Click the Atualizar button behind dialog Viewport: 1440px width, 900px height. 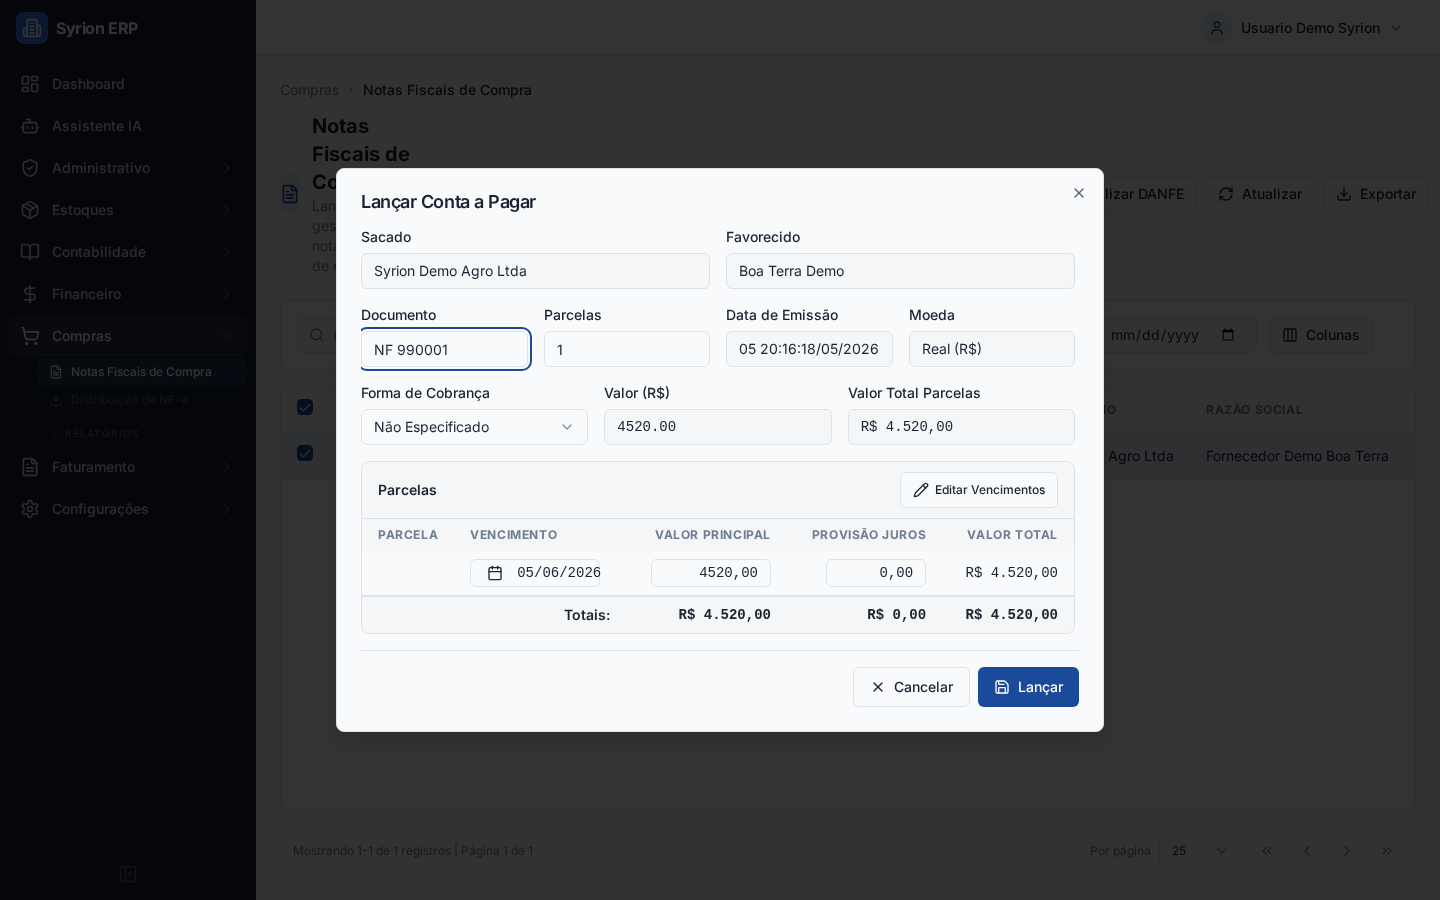[1260, 194]
